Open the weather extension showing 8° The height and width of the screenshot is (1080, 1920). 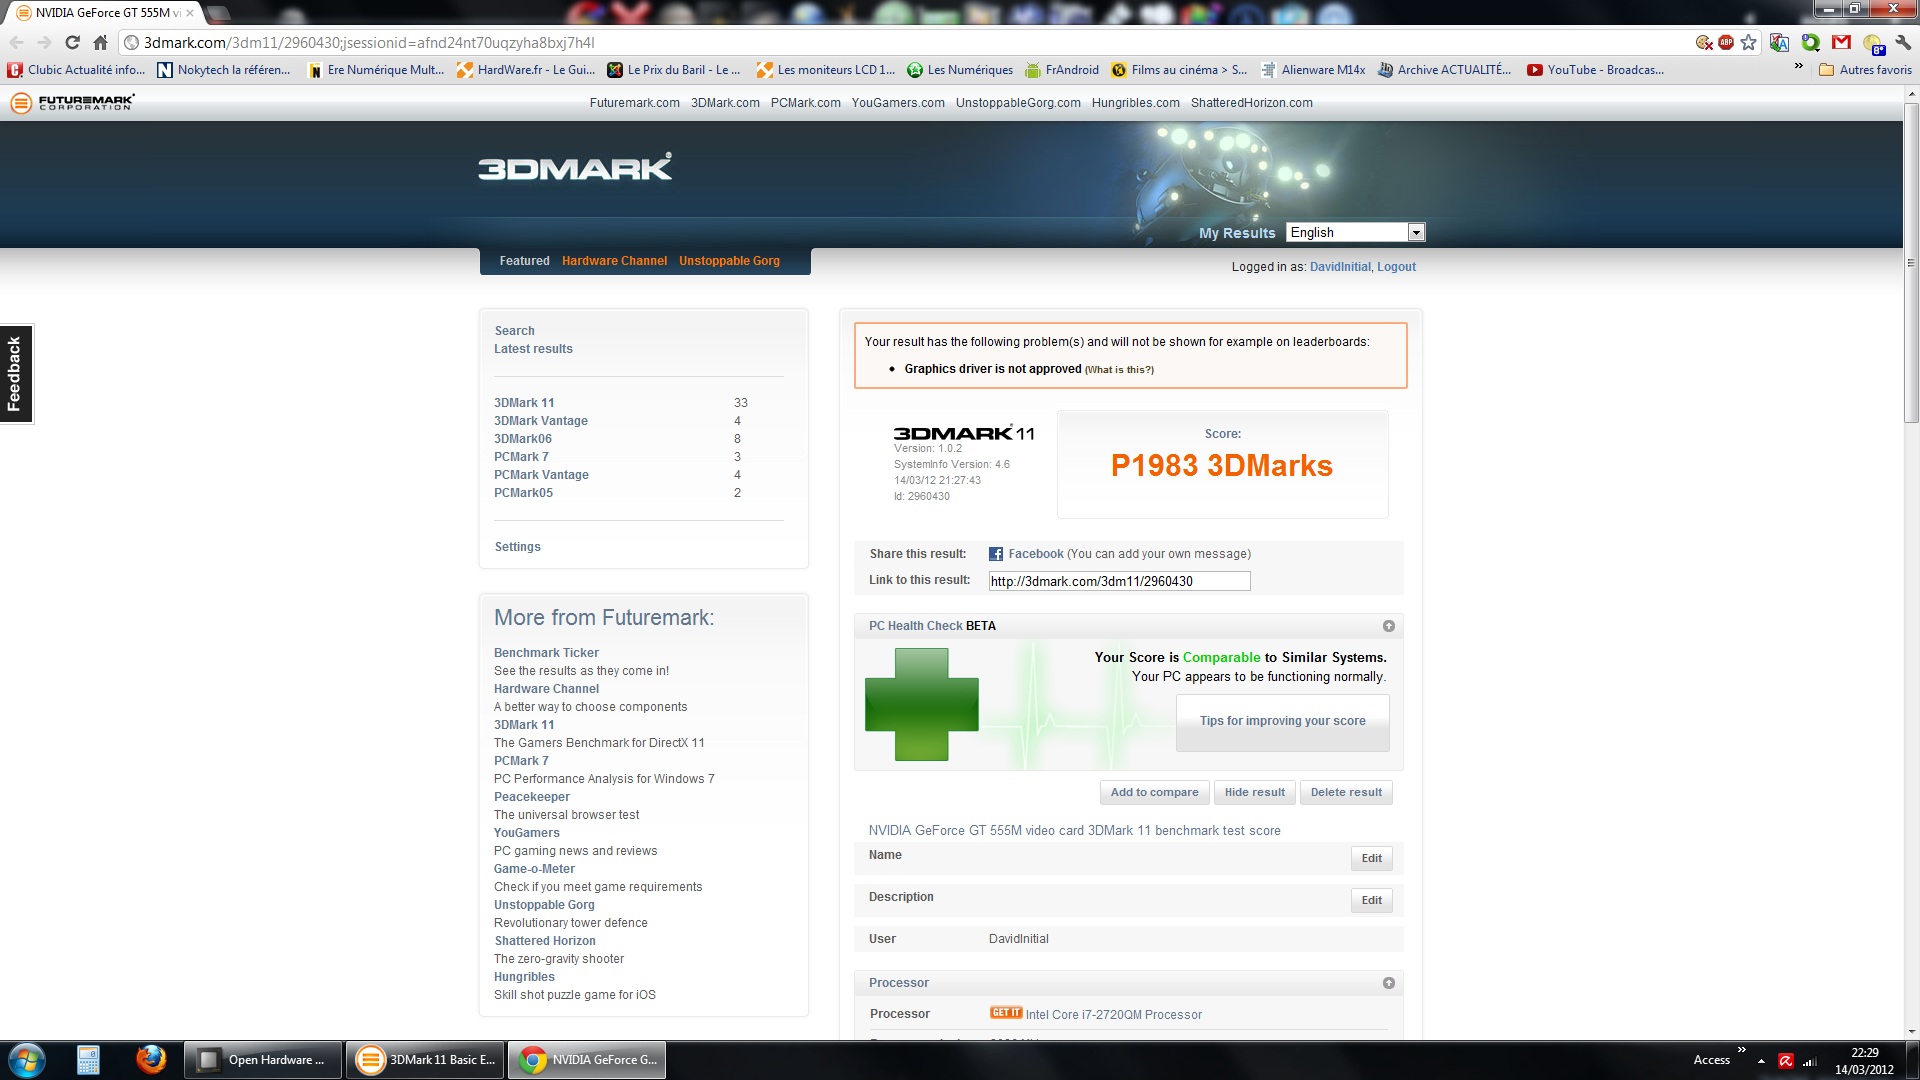point(1873,44)
